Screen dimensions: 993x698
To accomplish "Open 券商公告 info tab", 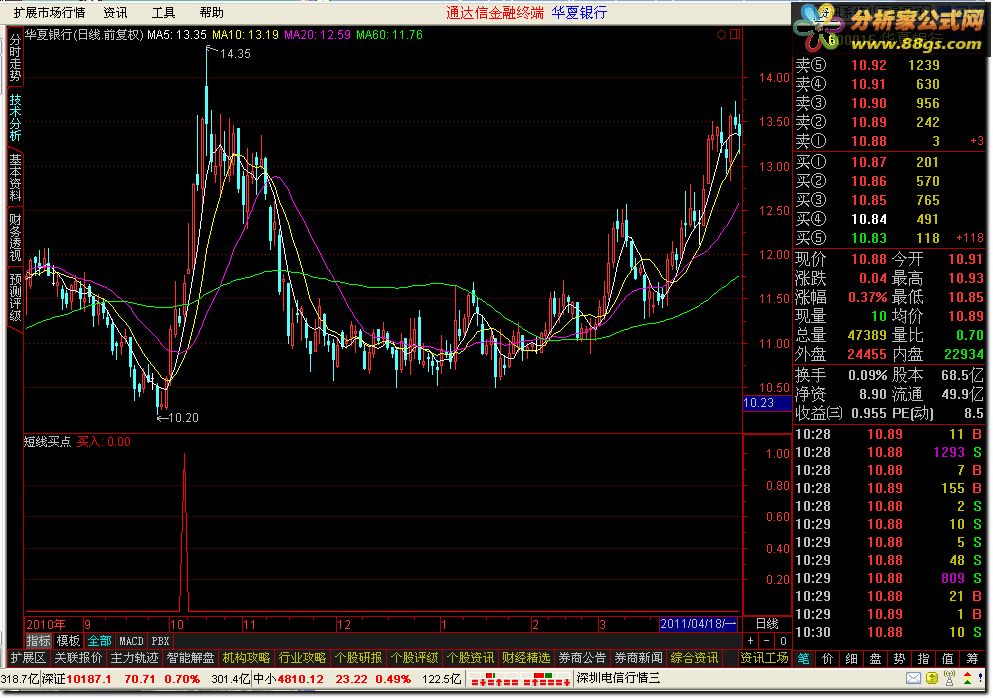I will click(x=583, y=658).
